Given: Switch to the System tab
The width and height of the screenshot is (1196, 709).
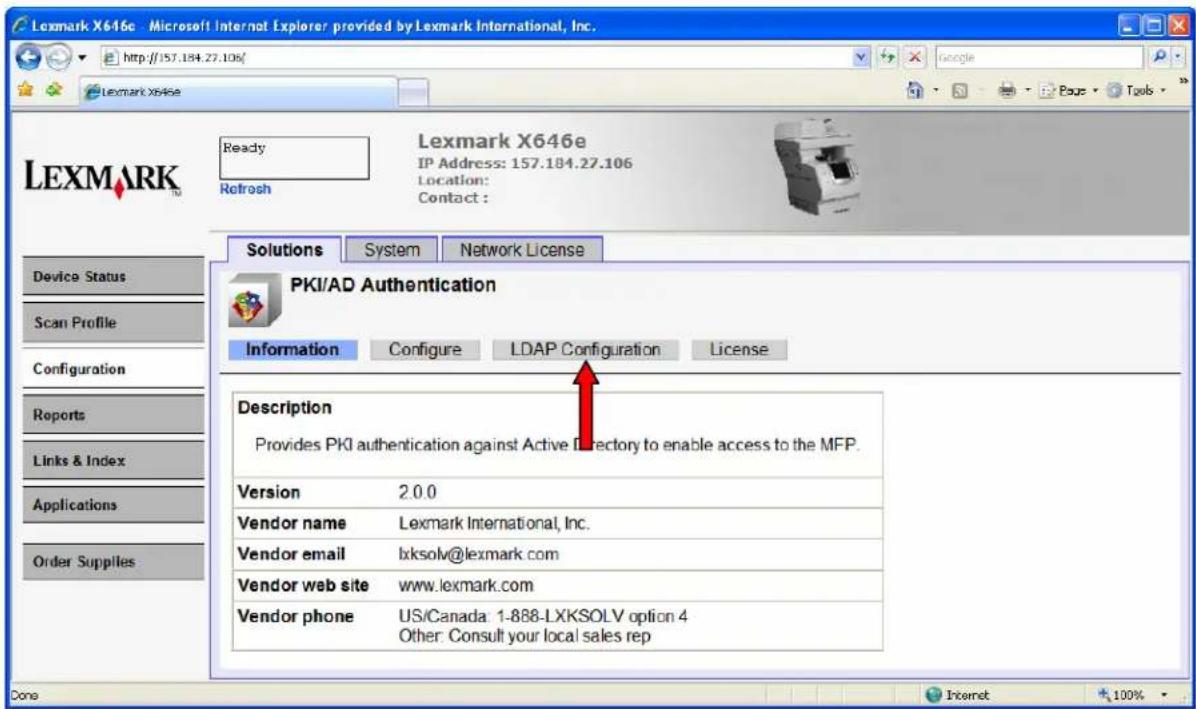Looking at the screenshot, I should [391, 249].
